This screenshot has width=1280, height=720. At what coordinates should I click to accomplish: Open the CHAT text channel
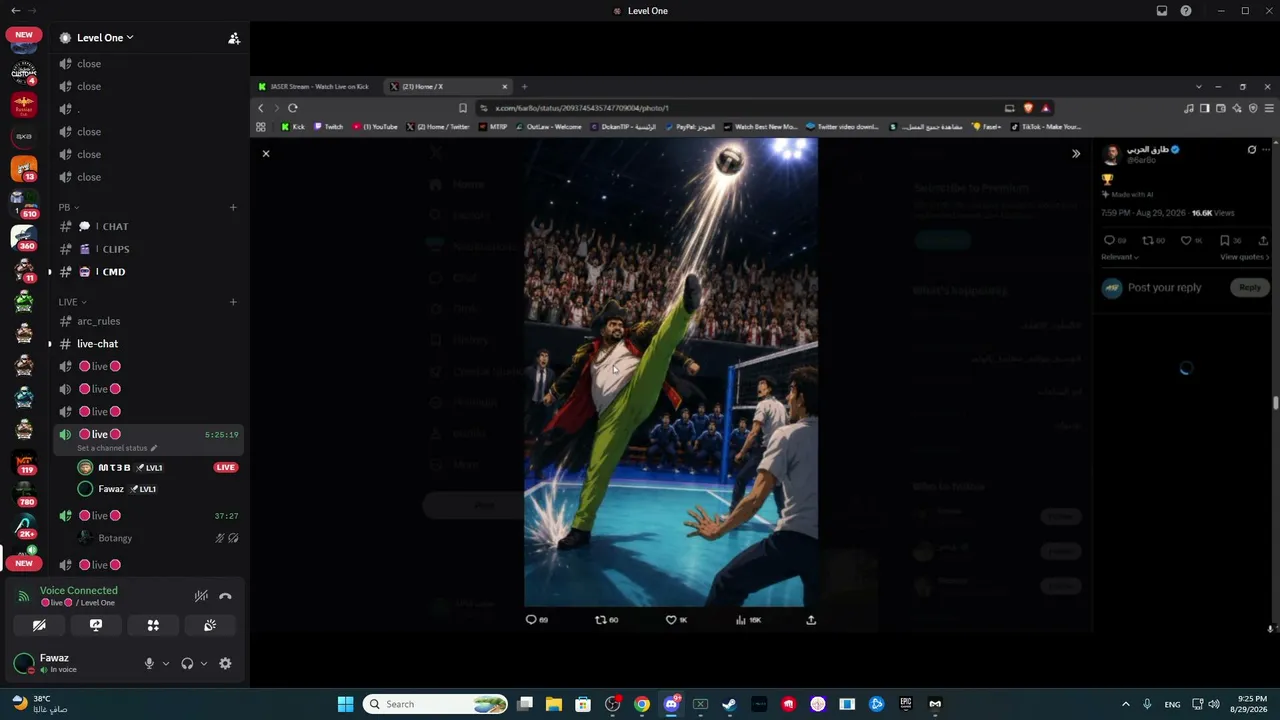click(148, 226)
